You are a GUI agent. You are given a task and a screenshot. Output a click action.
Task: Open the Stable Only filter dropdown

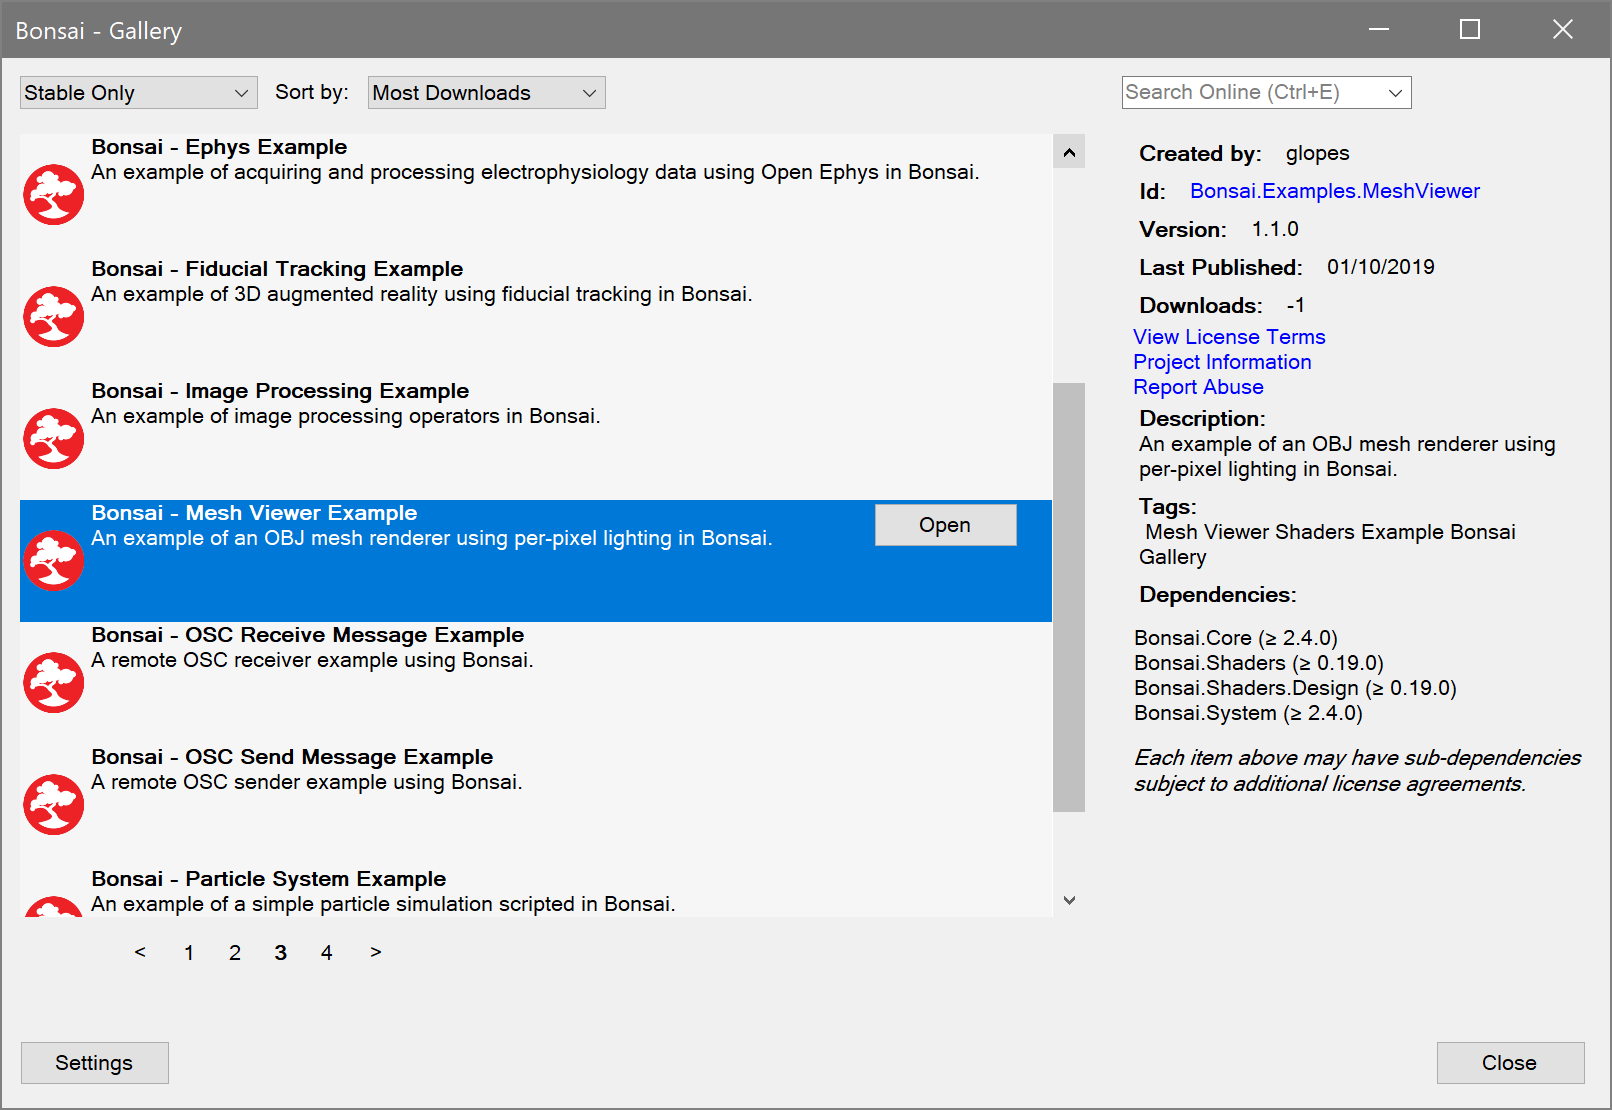click(x=138, y=93)
